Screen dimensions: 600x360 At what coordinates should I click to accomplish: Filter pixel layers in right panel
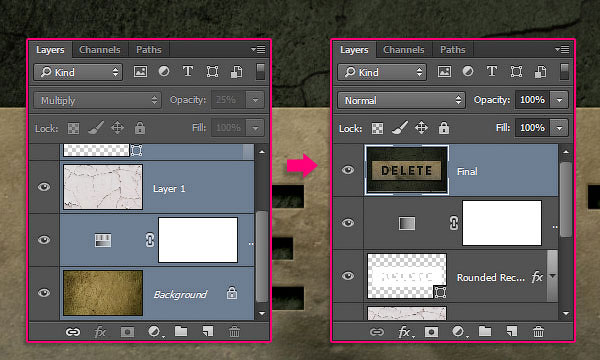pos(444,72)
